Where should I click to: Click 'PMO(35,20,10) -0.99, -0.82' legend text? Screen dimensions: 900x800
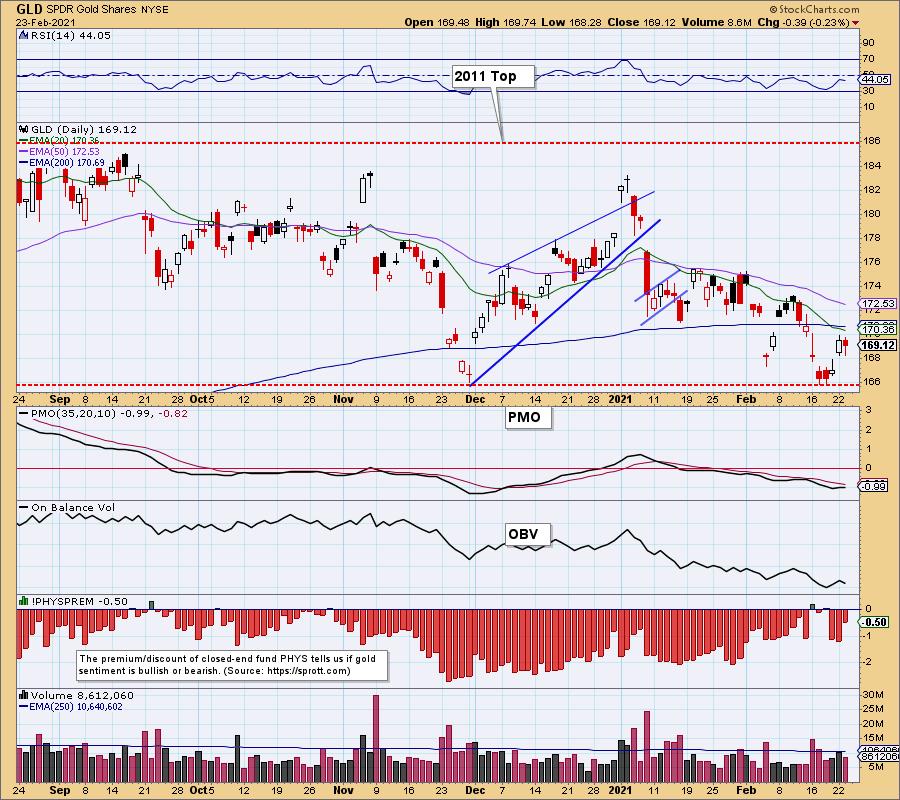109,413
